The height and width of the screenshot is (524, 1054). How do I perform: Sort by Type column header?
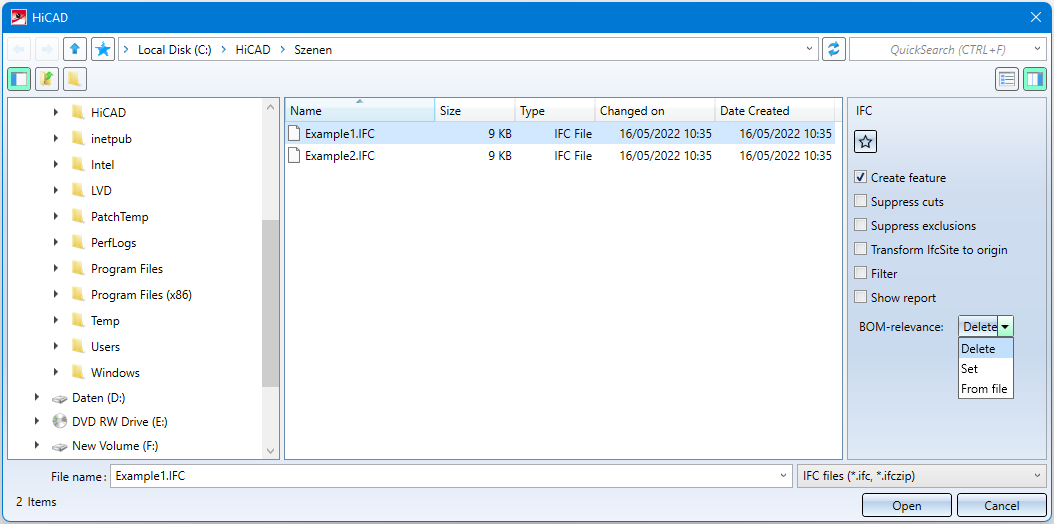[x=555, y=111]
